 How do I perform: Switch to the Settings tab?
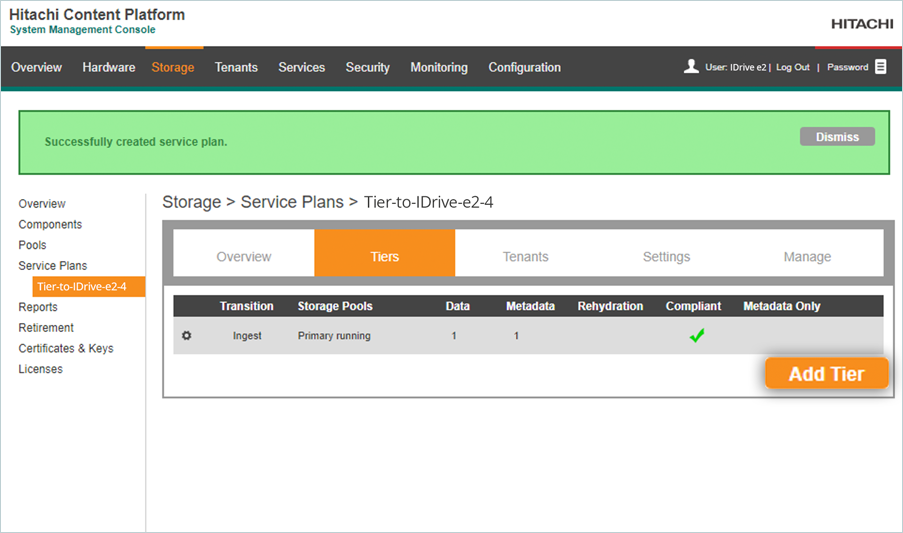pyautogui.click(x=666, y=257)
